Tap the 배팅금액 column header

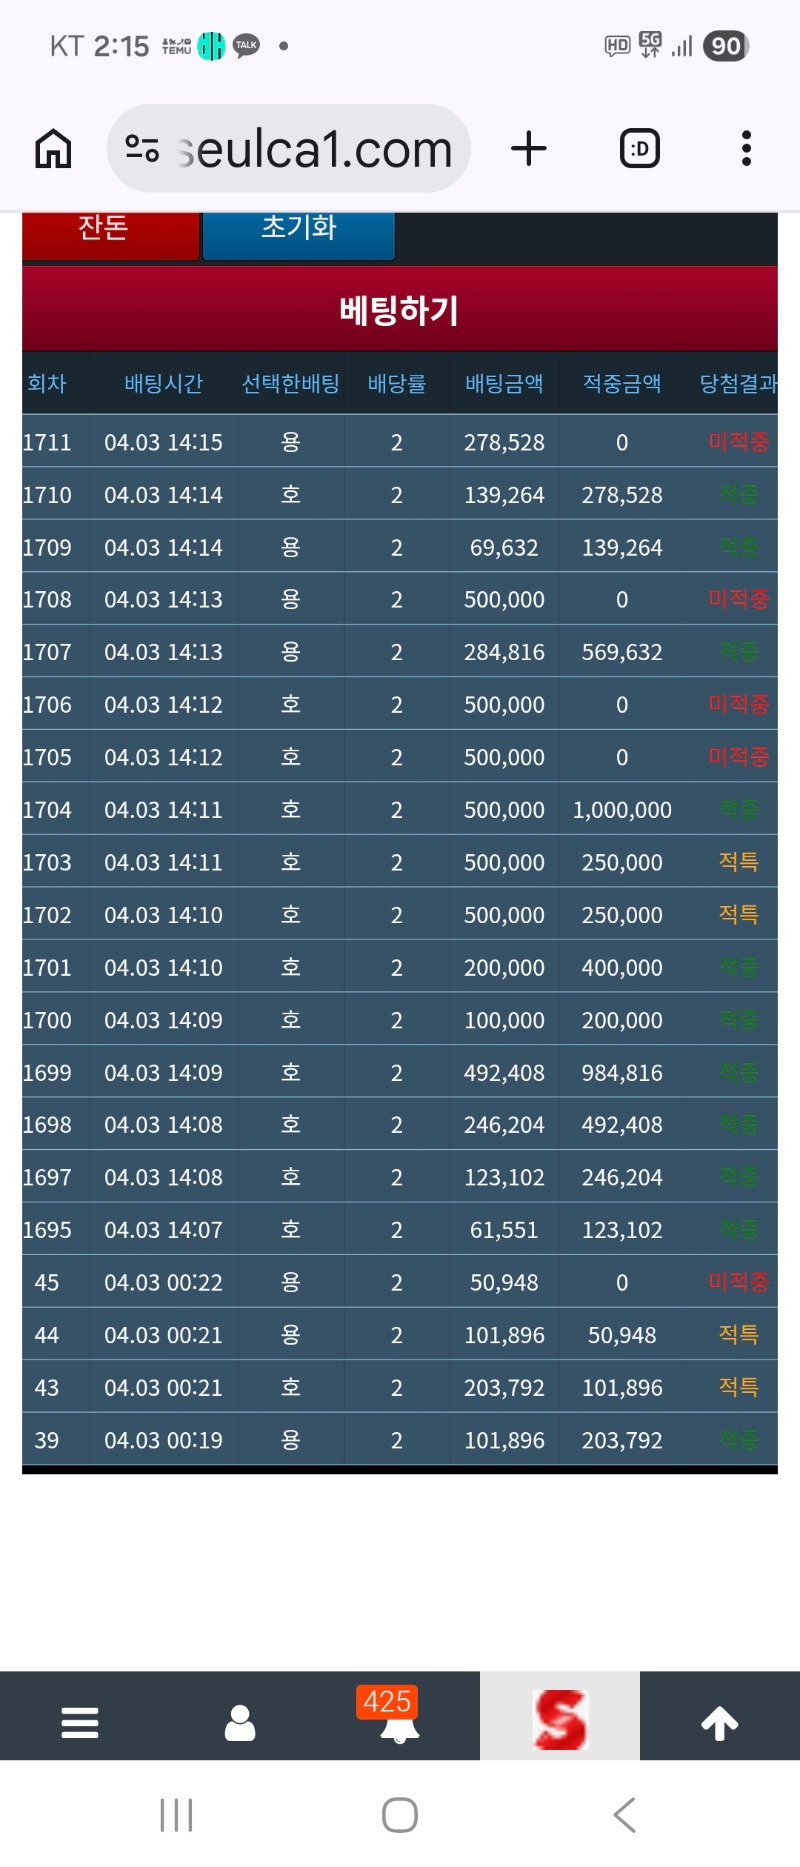[504, 383]
